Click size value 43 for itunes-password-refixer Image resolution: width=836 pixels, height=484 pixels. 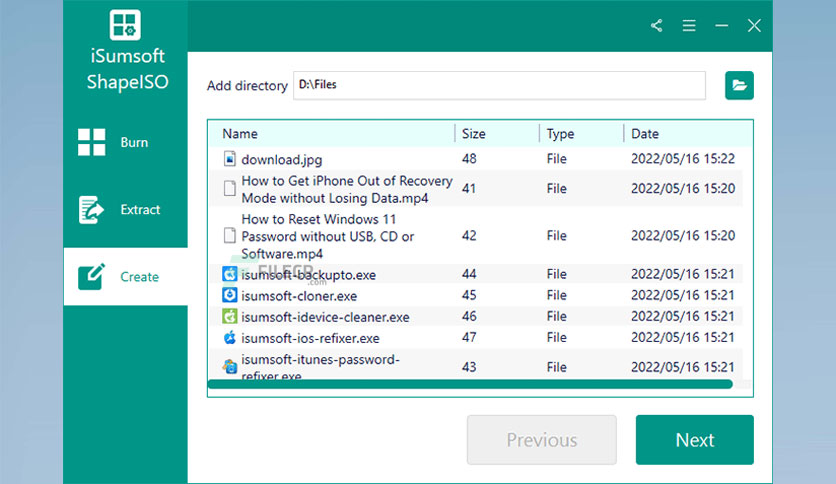pos(469,367)
